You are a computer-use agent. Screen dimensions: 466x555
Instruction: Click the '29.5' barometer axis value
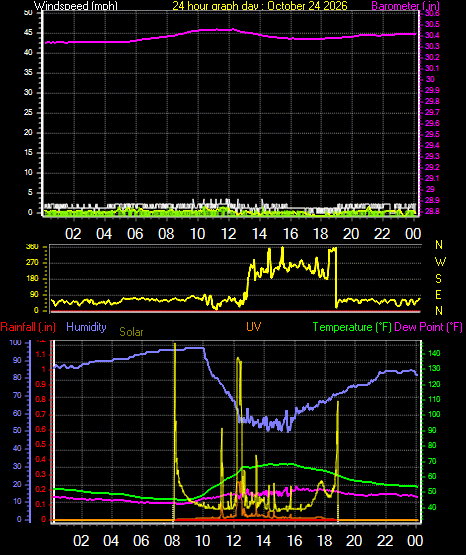point(432,134)
